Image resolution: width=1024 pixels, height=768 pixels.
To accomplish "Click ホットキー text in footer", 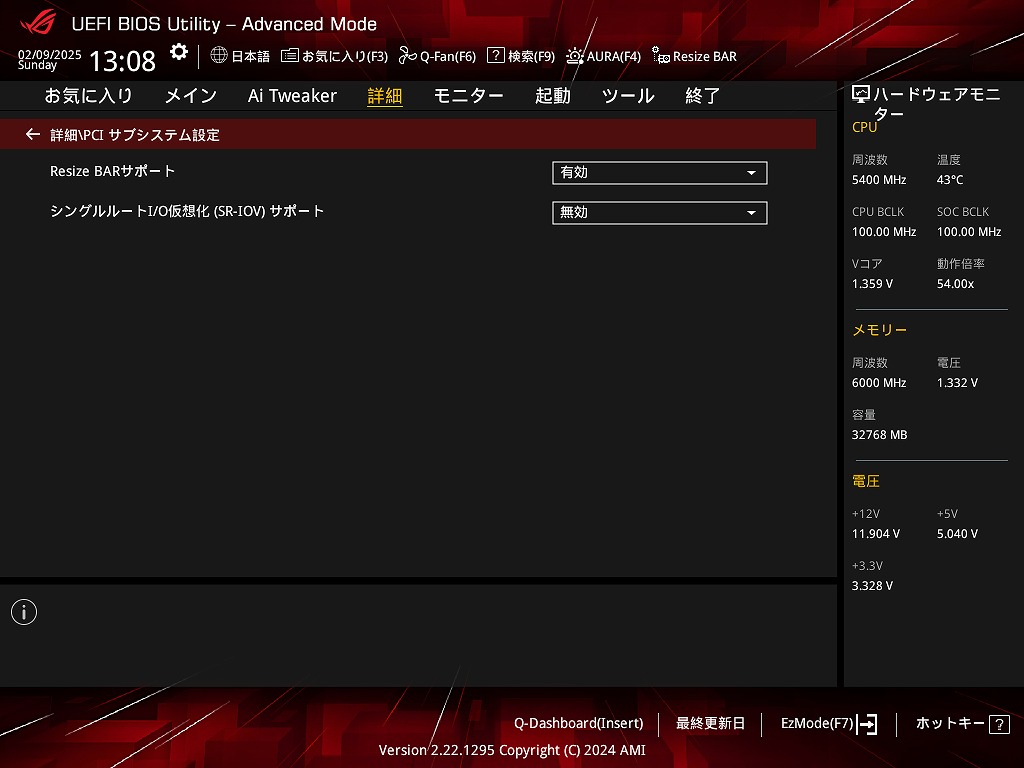I will point(950,724).
